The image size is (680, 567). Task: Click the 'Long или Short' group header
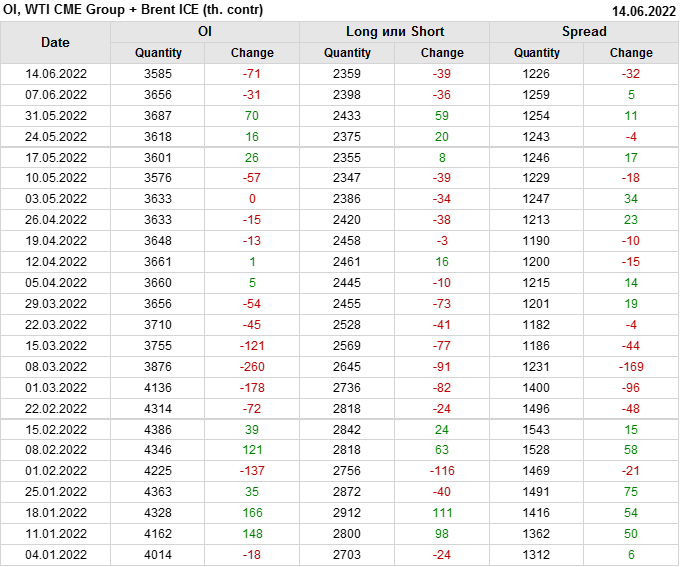coord(394,32)
